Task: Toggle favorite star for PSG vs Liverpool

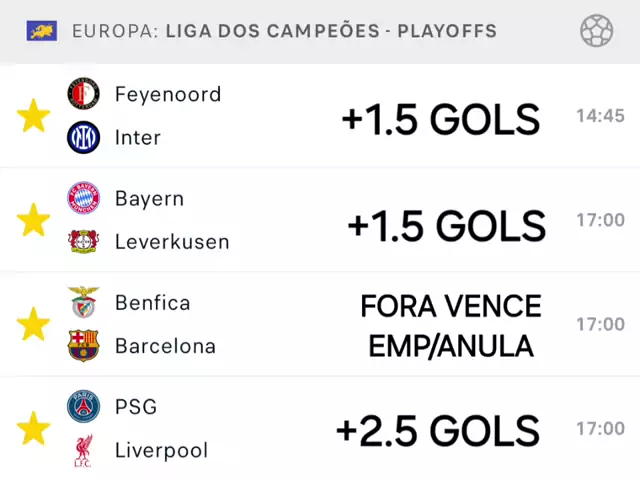Action: click(33, 428)
